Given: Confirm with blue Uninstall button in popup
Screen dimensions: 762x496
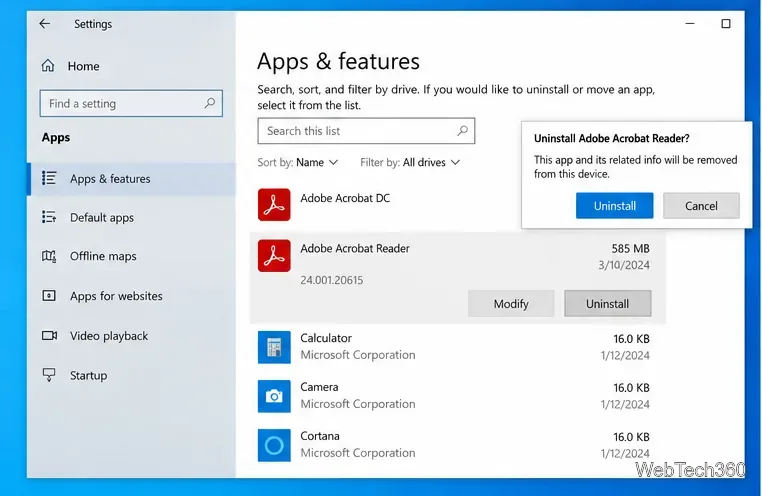Looking at the screenshot, I should (x=614, y=205).
